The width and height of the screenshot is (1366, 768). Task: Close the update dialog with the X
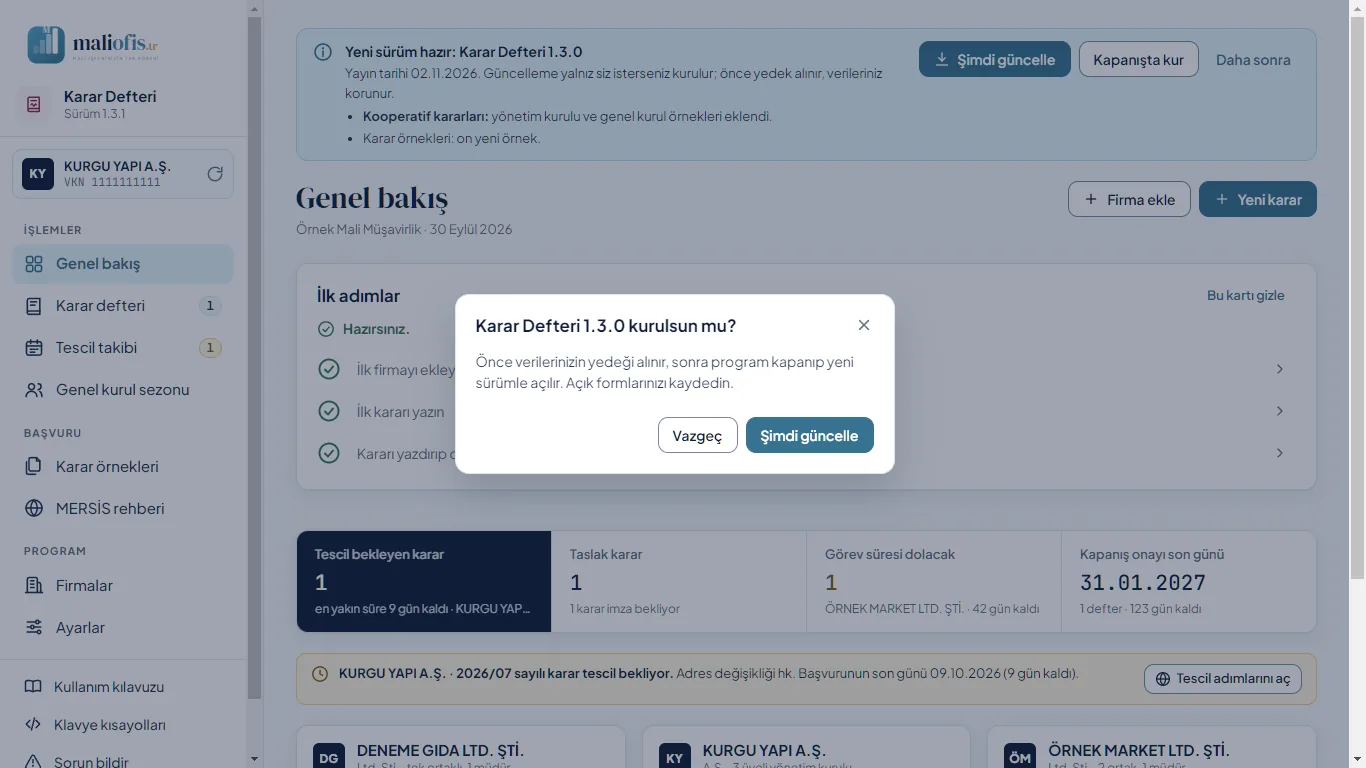[x=864, y=325]
